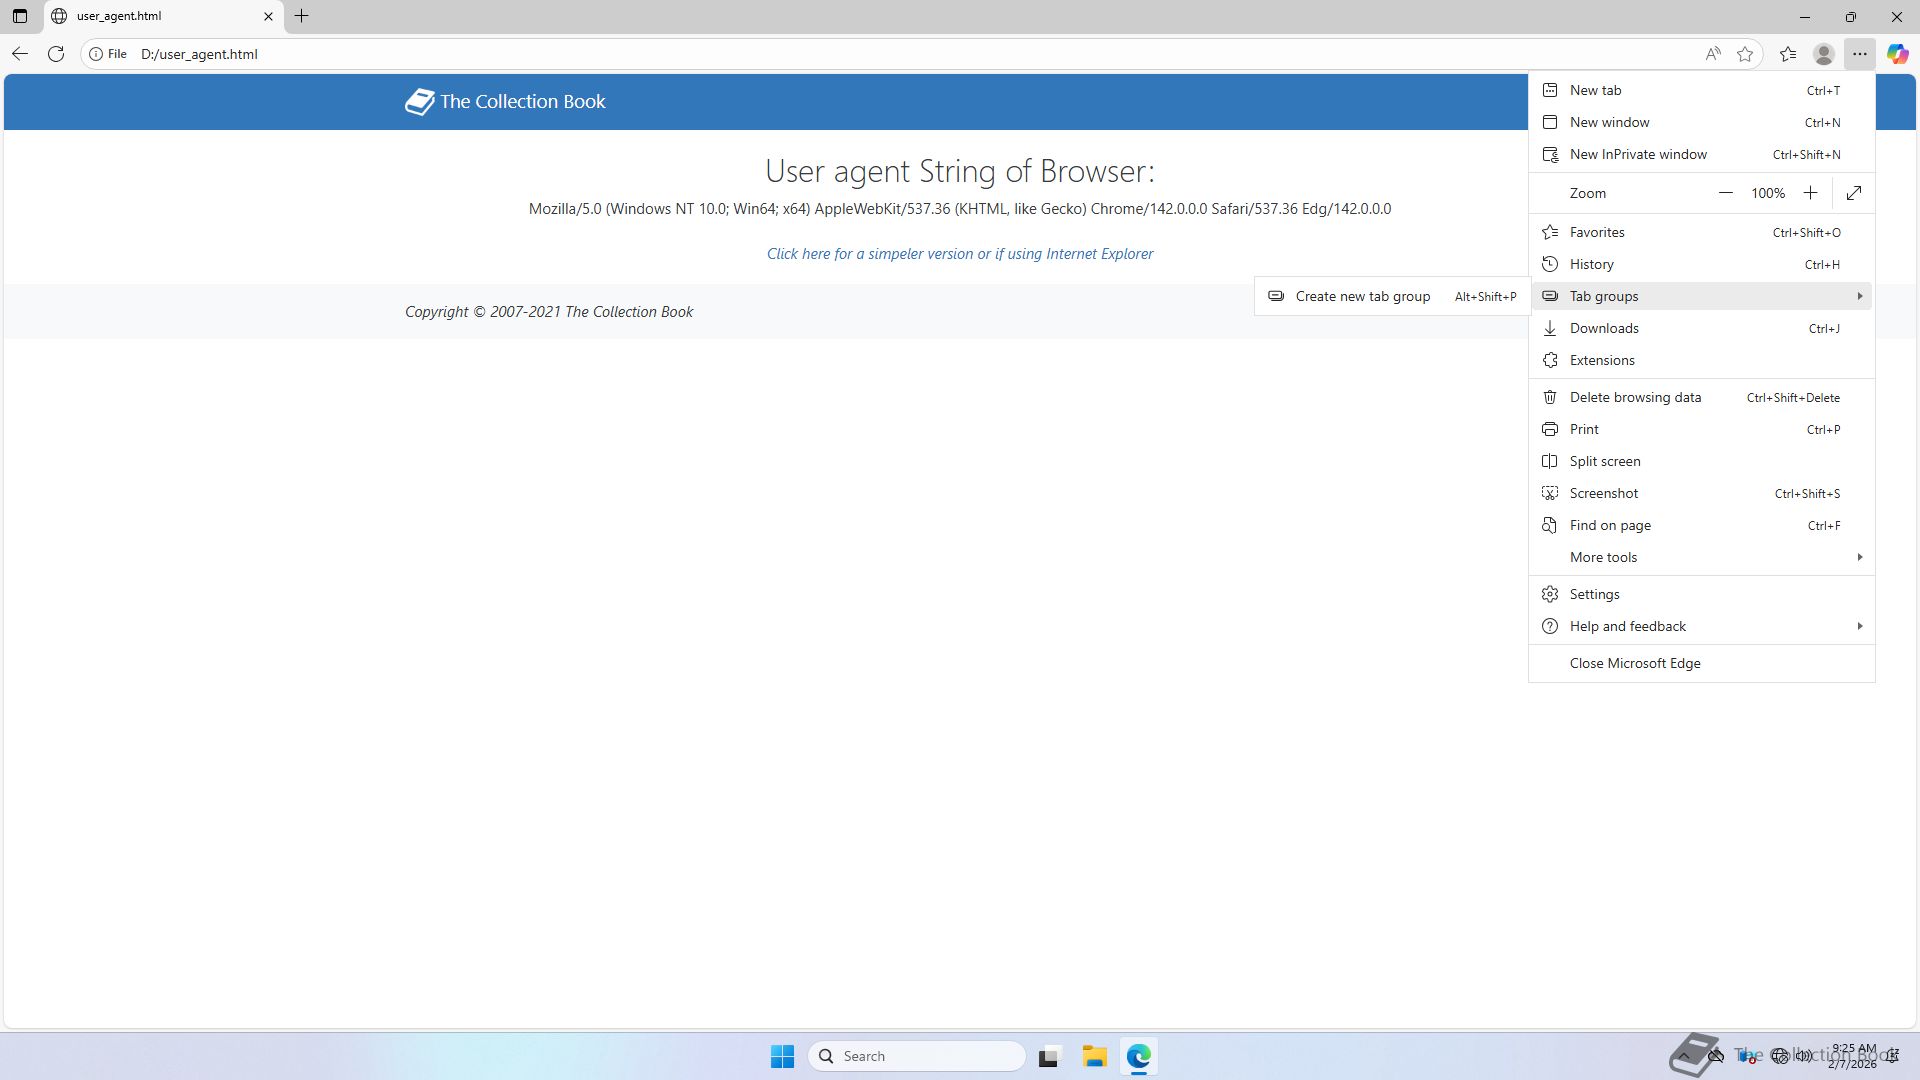Click the new tab plus button
The image size is (1920, 1080).
pos(301,16)
